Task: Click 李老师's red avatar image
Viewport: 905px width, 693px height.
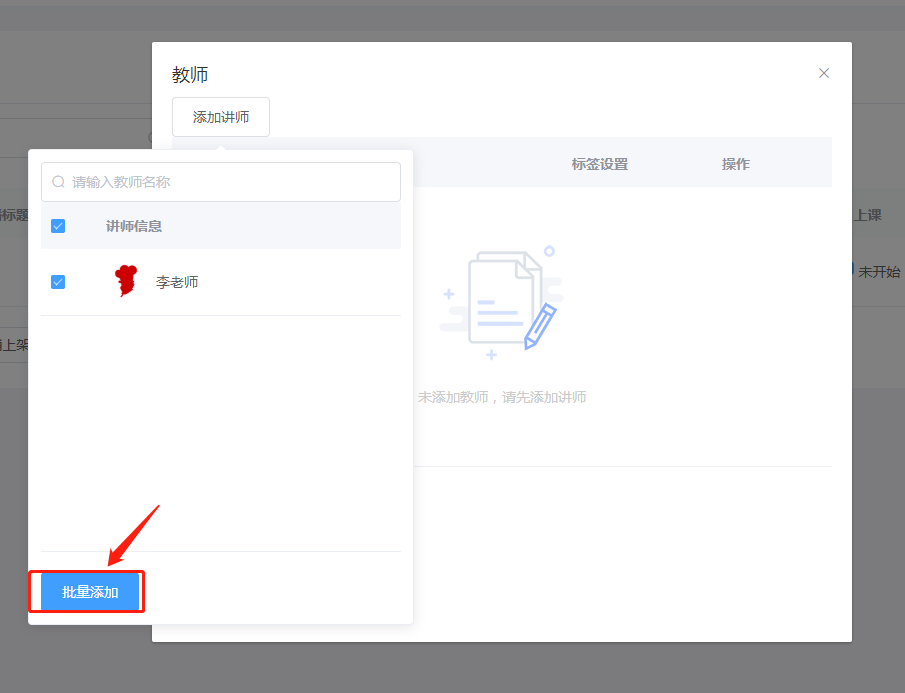Action: [x=125, y=282]
